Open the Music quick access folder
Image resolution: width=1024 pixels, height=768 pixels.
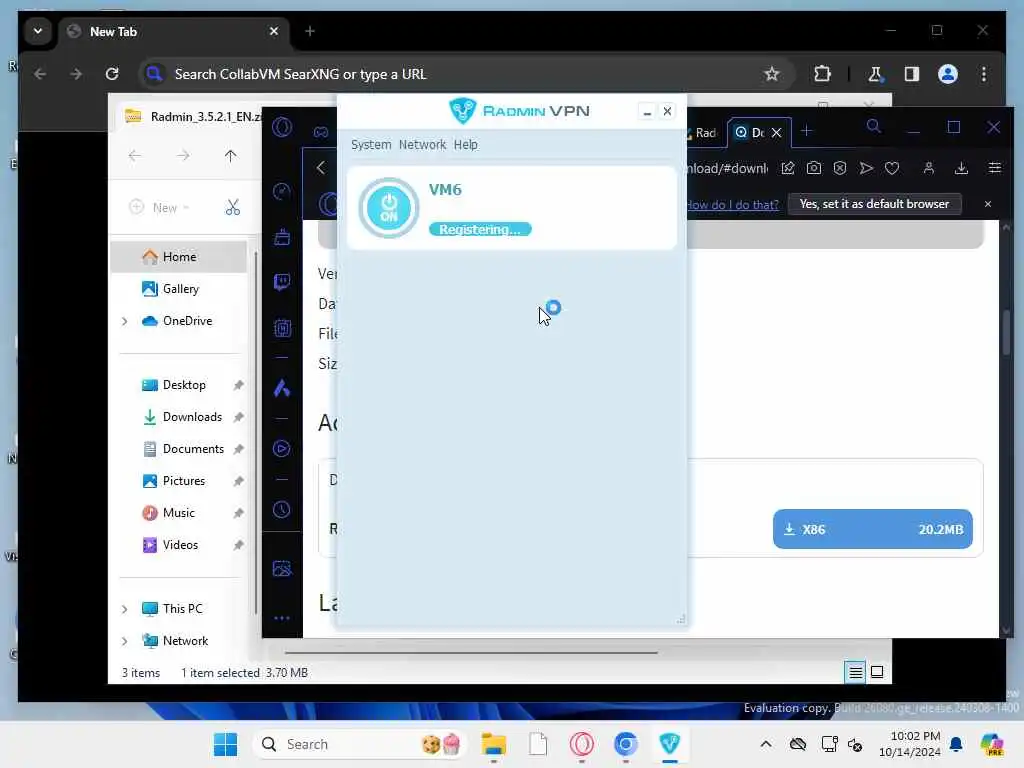click(178, 513)
